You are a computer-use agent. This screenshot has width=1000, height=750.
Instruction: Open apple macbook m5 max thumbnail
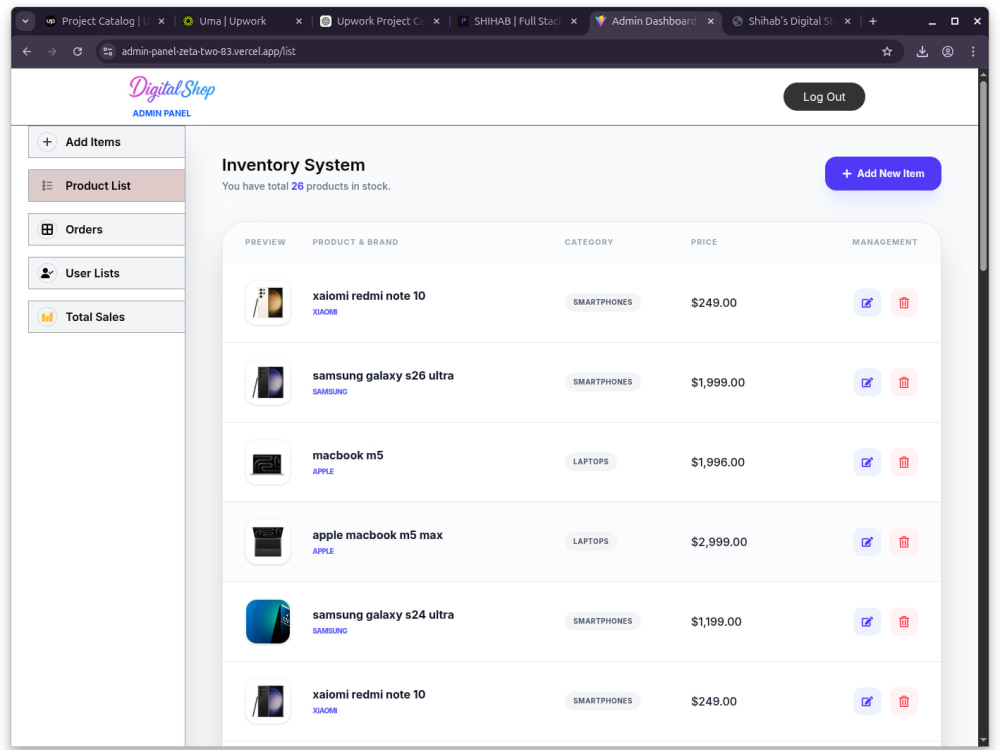pos(268,542)
